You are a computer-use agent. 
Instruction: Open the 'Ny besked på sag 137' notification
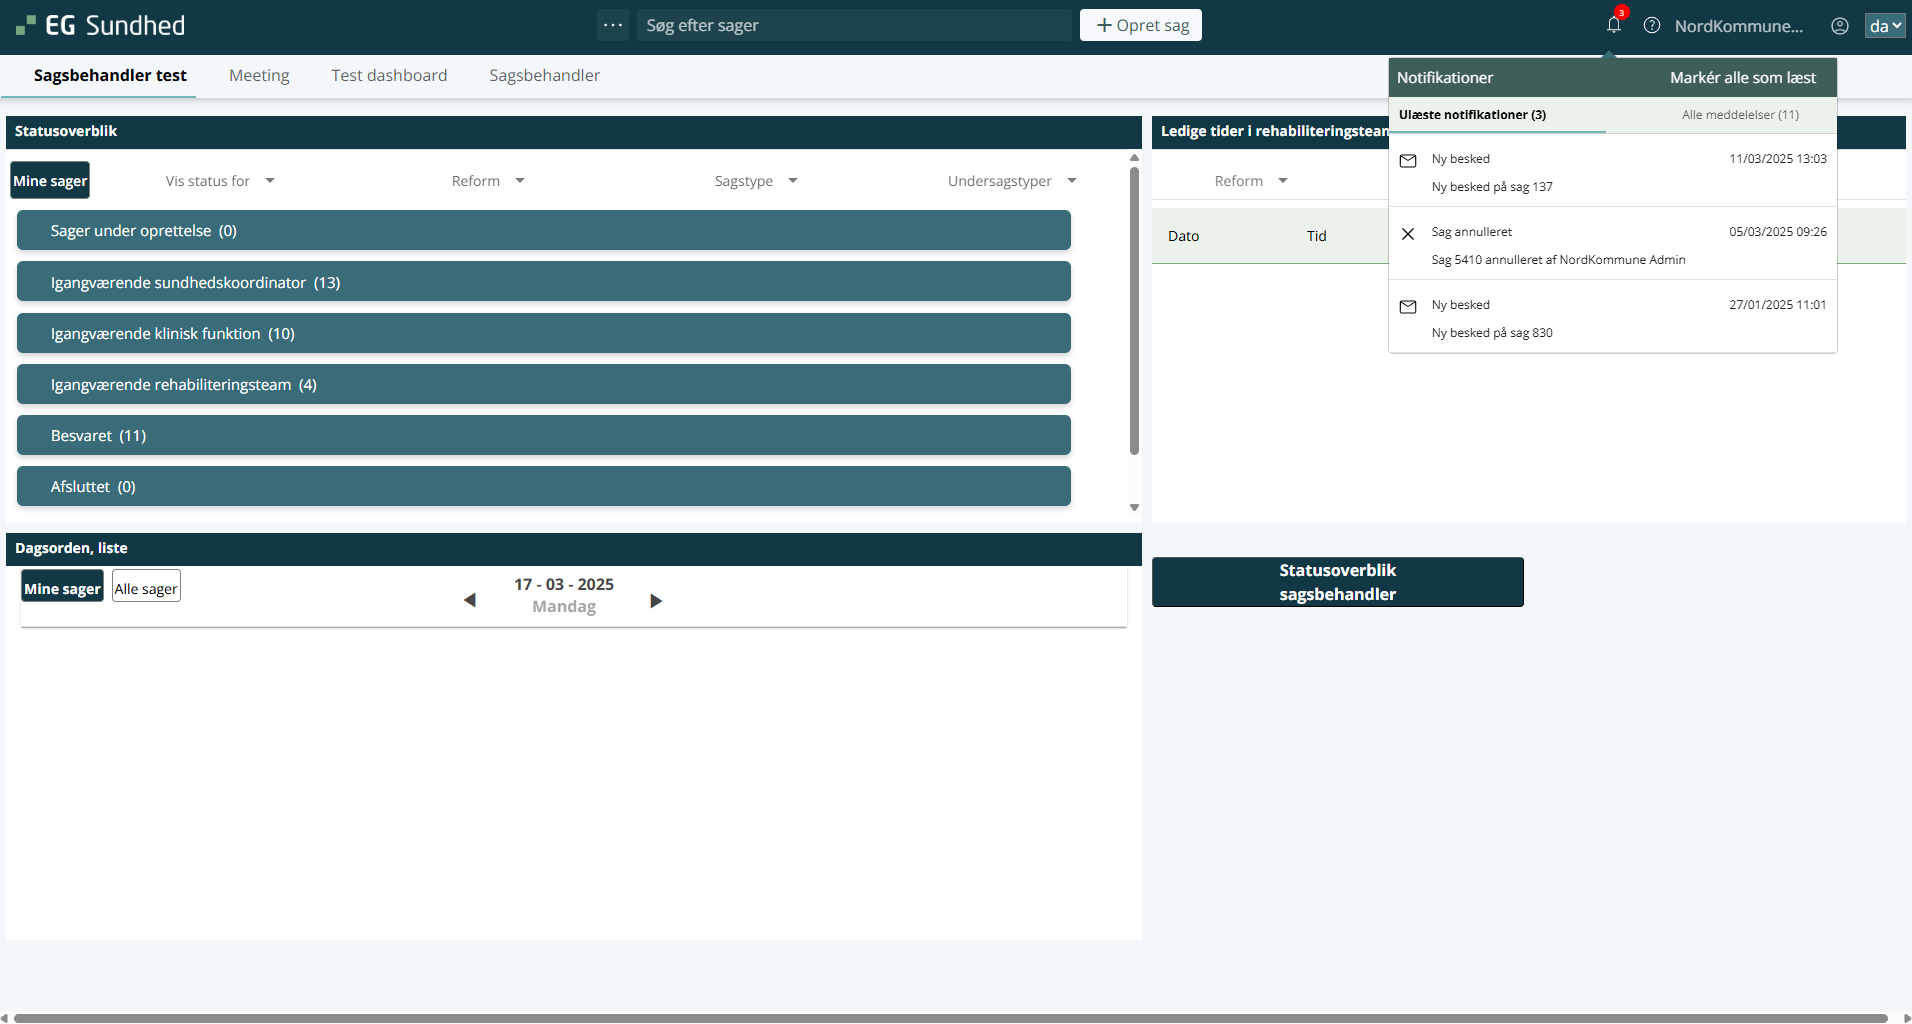(1612, 172)
